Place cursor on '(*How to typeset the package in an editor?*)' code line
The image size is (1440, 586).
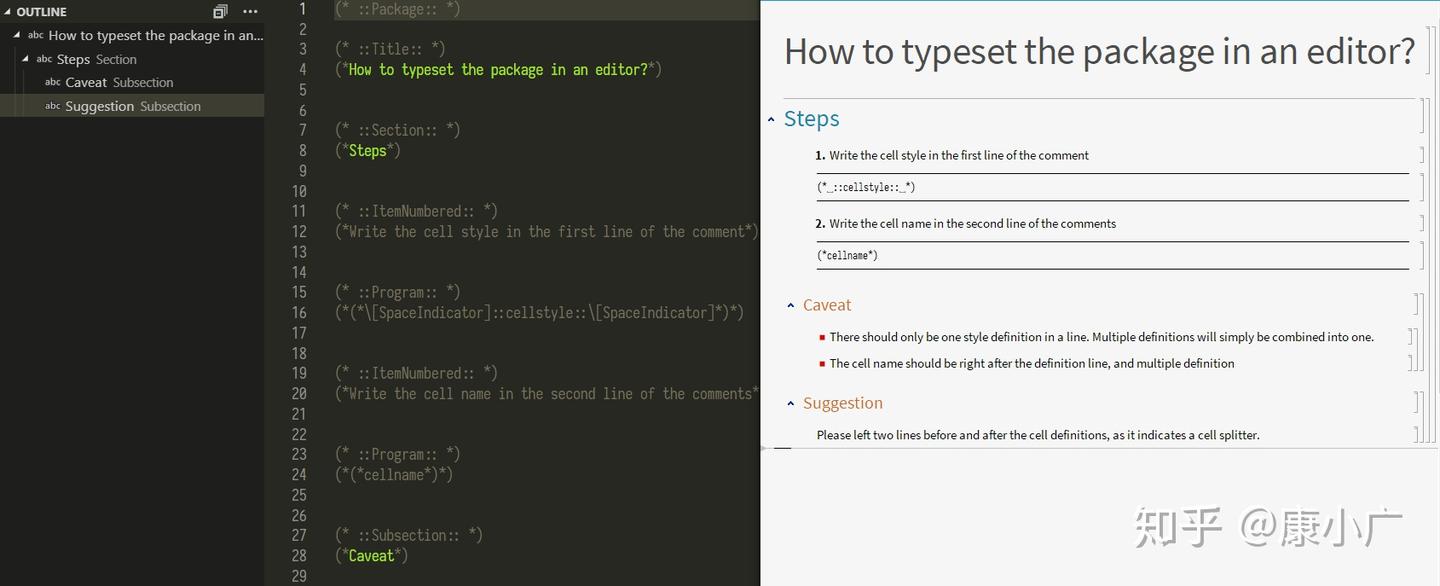pyautogui.click(x=498, y=70)
